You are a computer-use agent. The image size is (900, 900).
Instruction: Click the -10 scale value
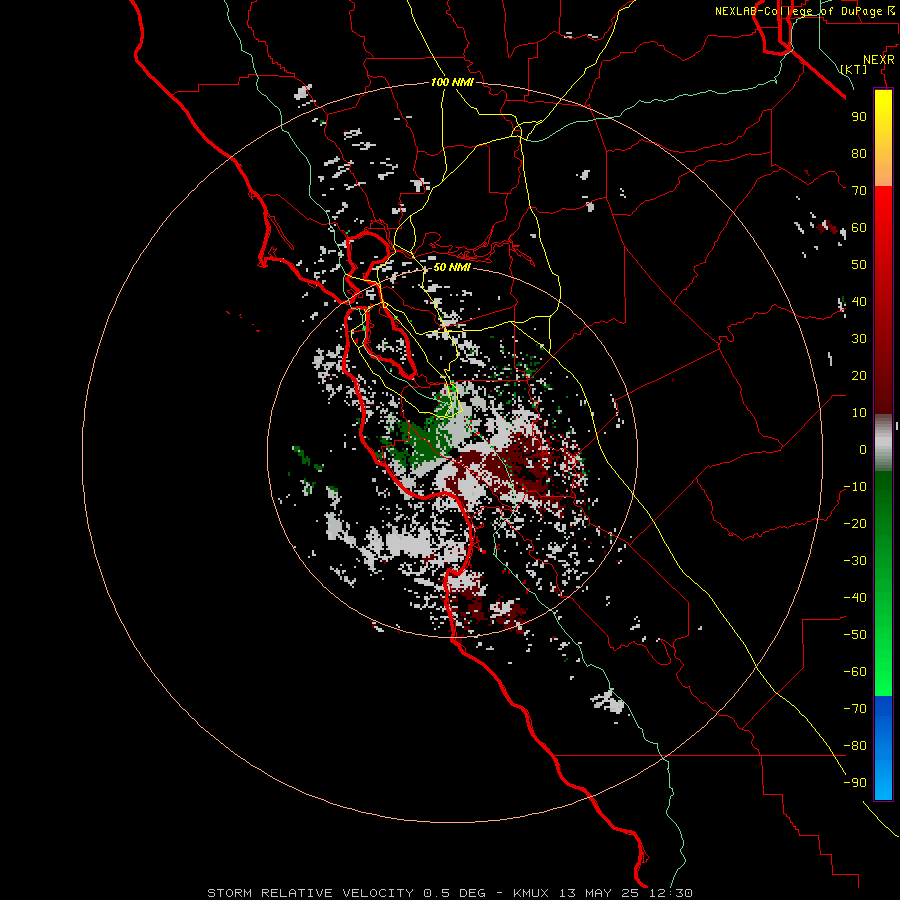855,487
